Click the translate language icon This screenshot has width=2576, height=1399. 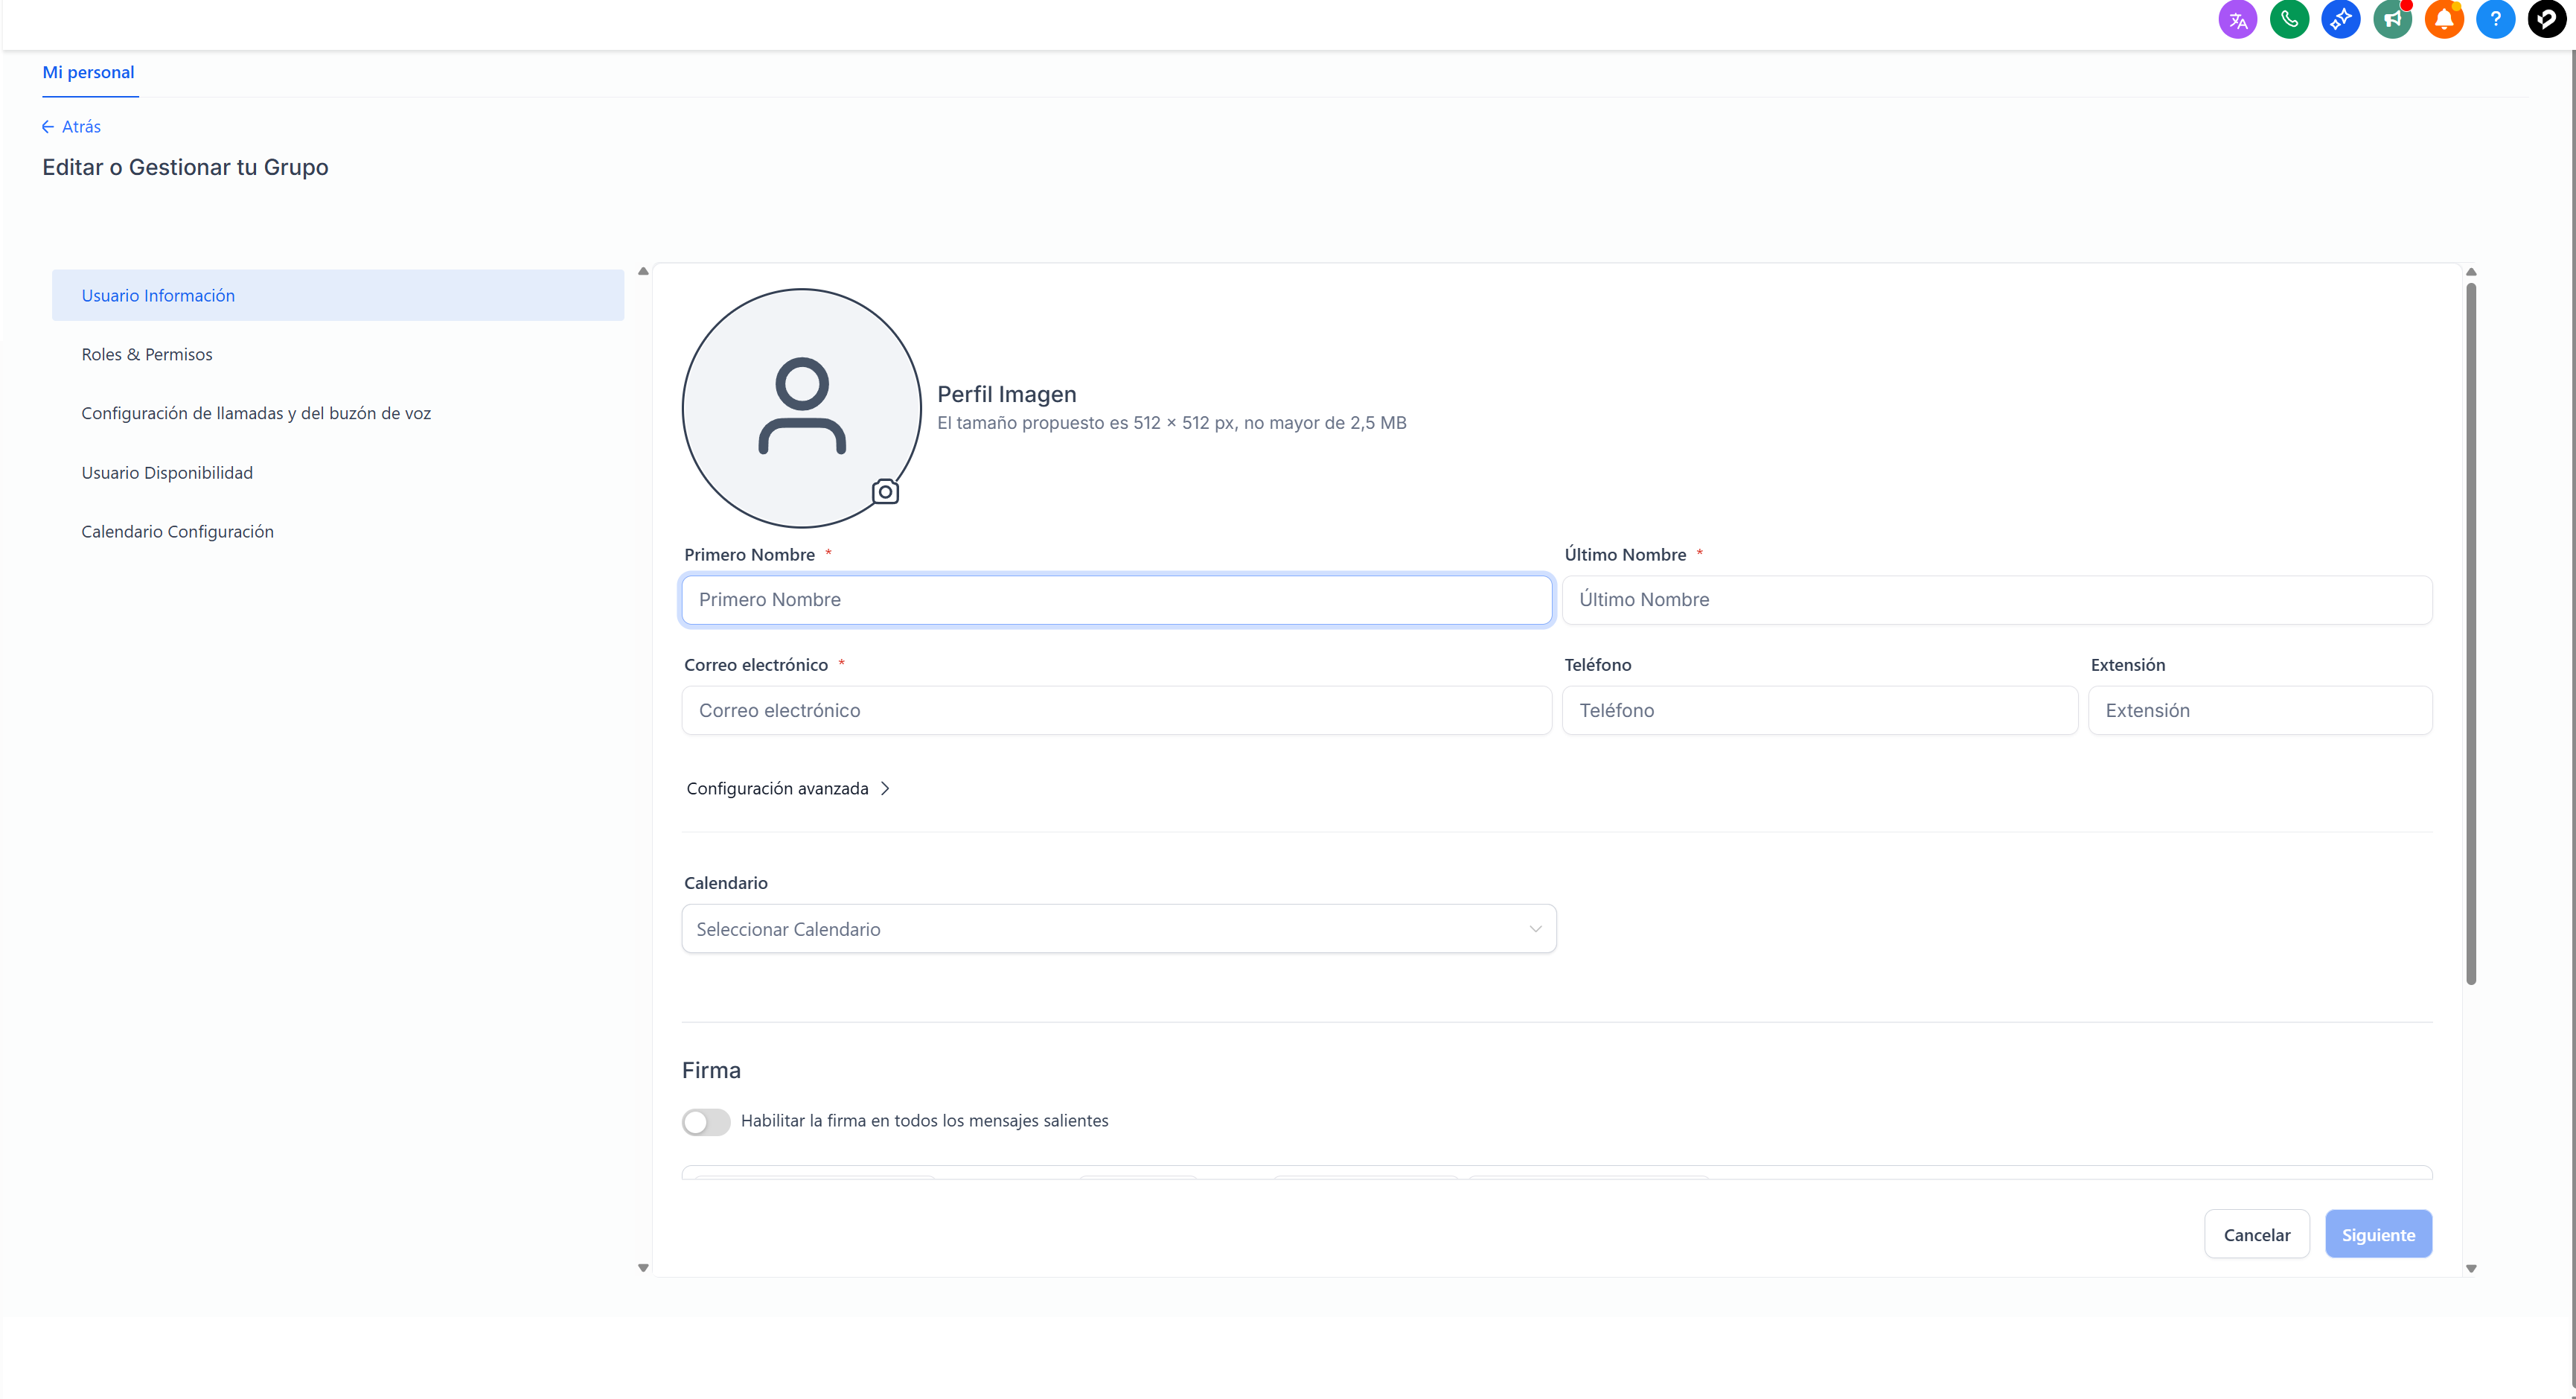pos(2237,19)
